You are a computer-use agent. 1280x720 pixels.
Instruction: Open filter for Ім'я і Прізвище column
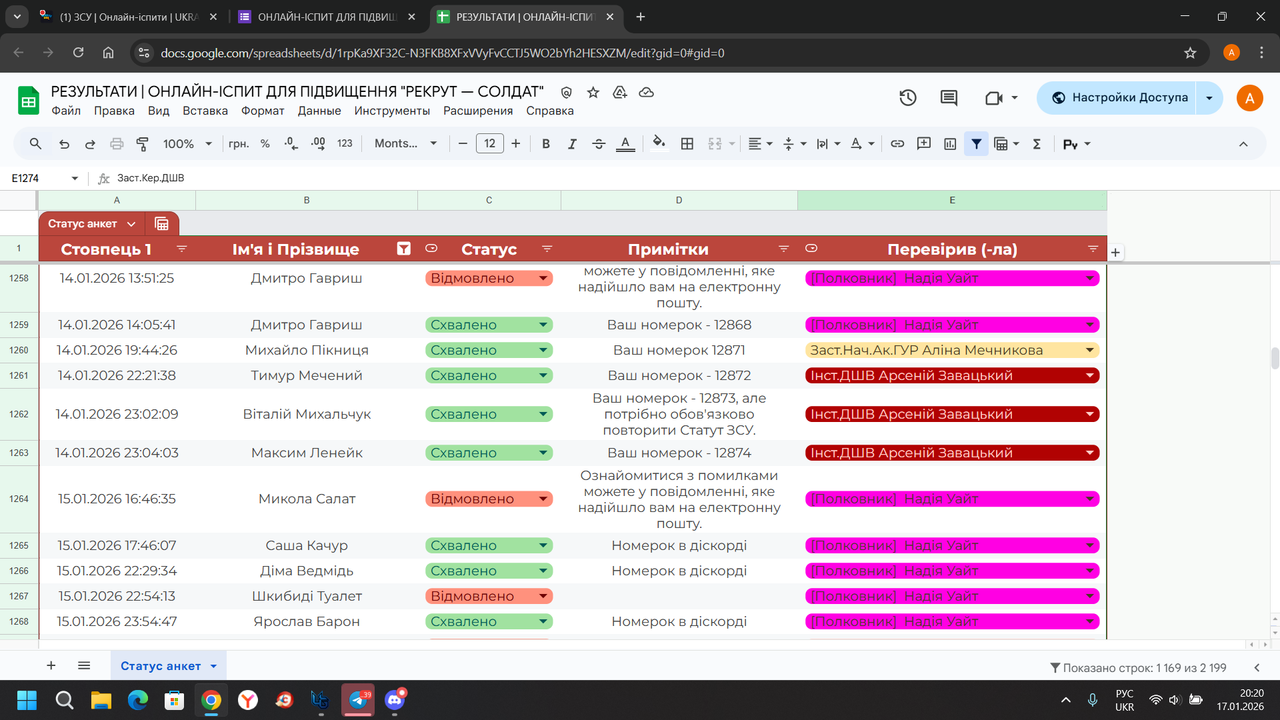404,249
